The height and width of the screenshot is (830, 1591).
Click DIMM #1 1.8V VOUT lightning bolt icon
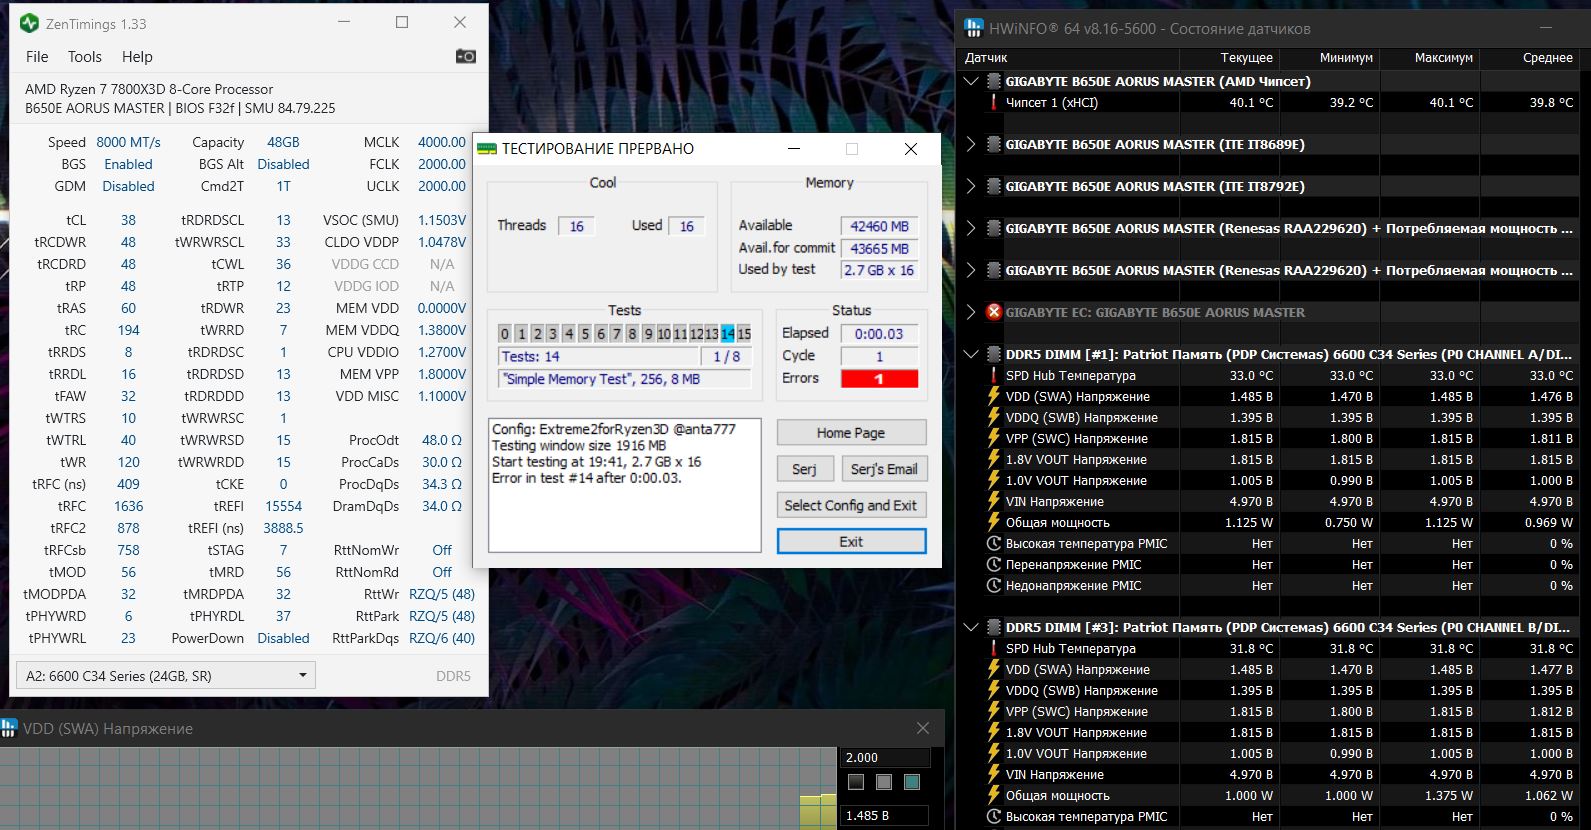point(993,459)
